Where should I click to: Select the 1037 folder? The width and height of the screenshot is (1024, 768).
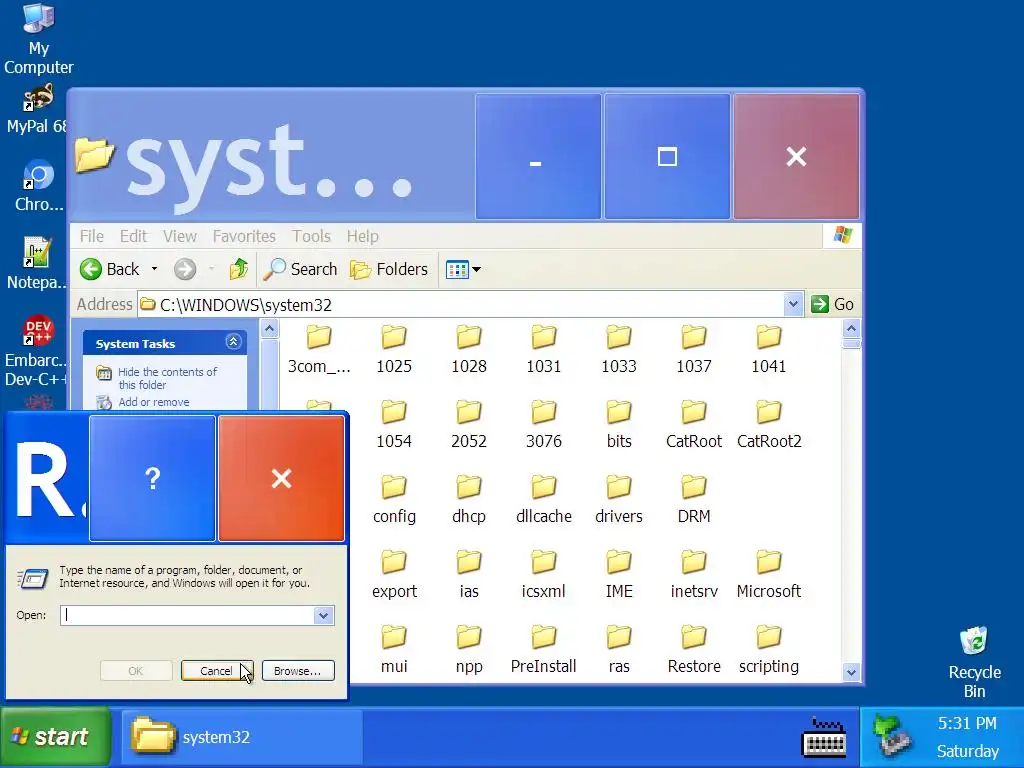click(x=694, y=350)
